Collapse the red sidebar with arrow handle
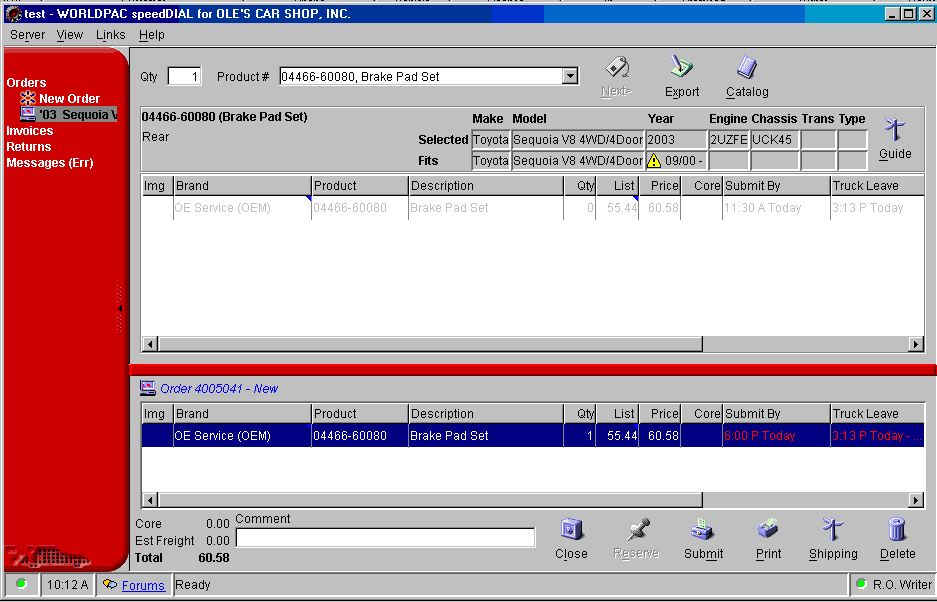Screen dimensions: 937x602 (x=120, y=308)
